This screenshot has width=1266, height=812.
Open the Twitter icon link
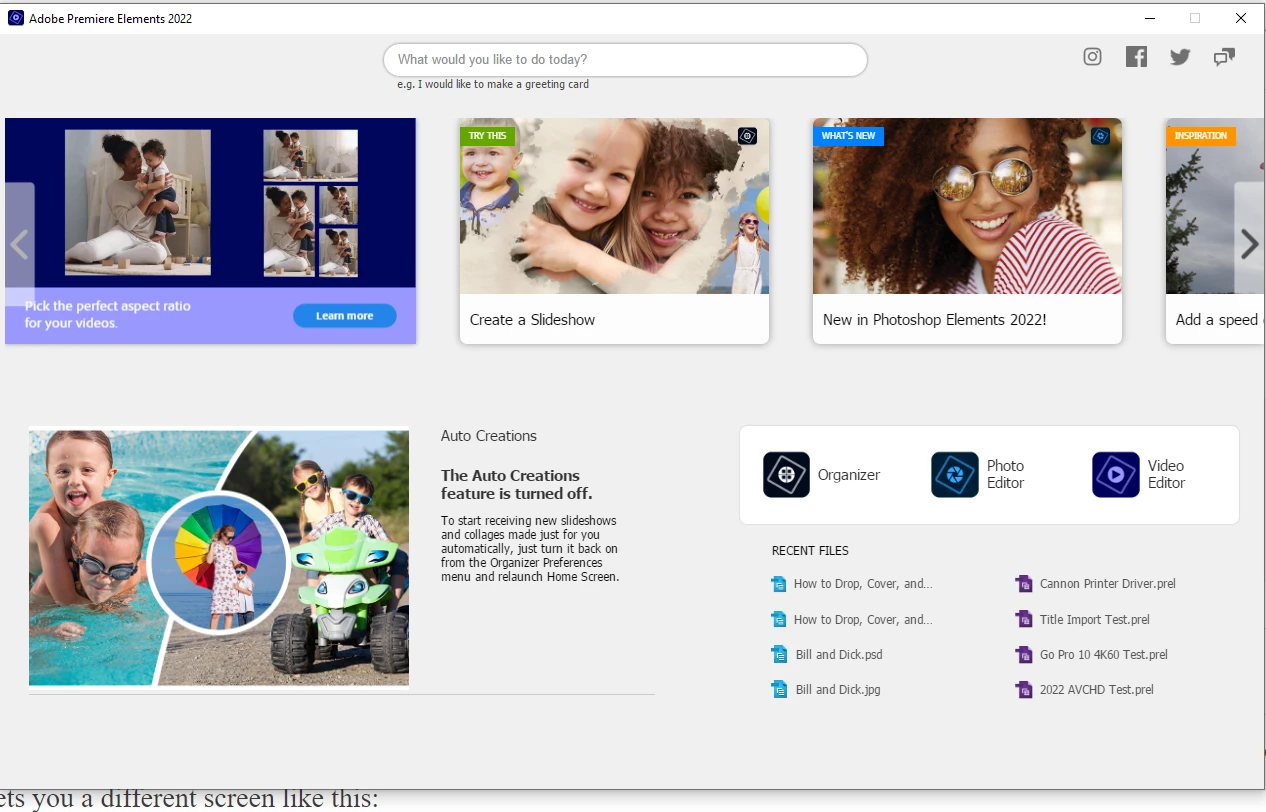[x=1180, y=57]
